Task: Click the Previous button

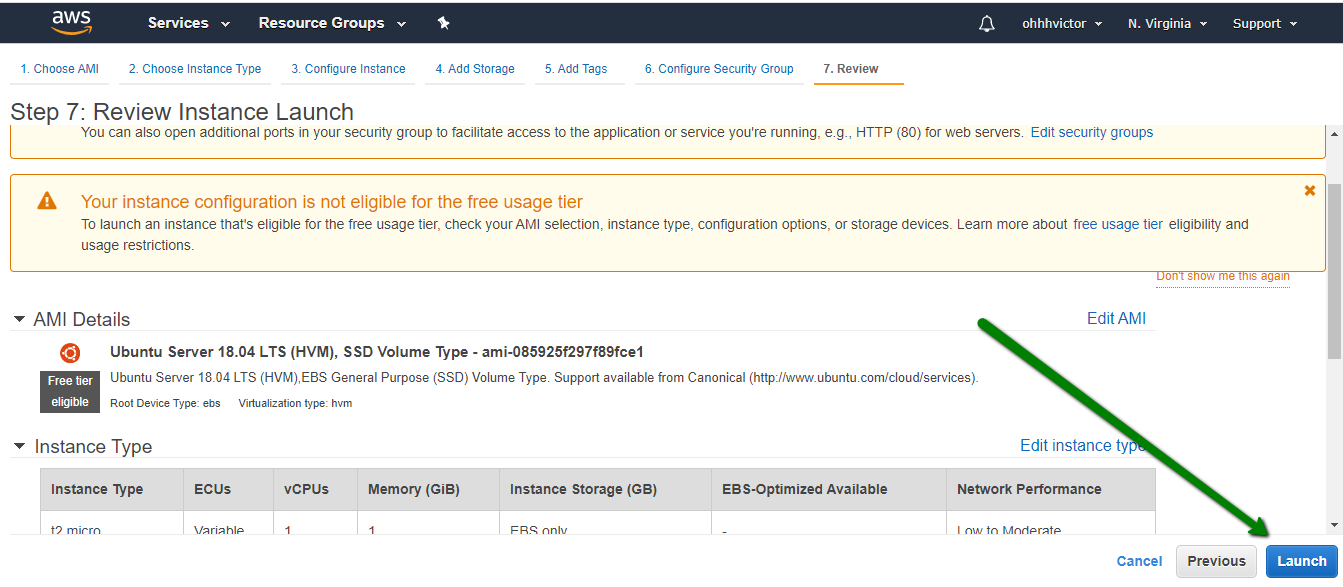Action: [x=1216, y=561]
